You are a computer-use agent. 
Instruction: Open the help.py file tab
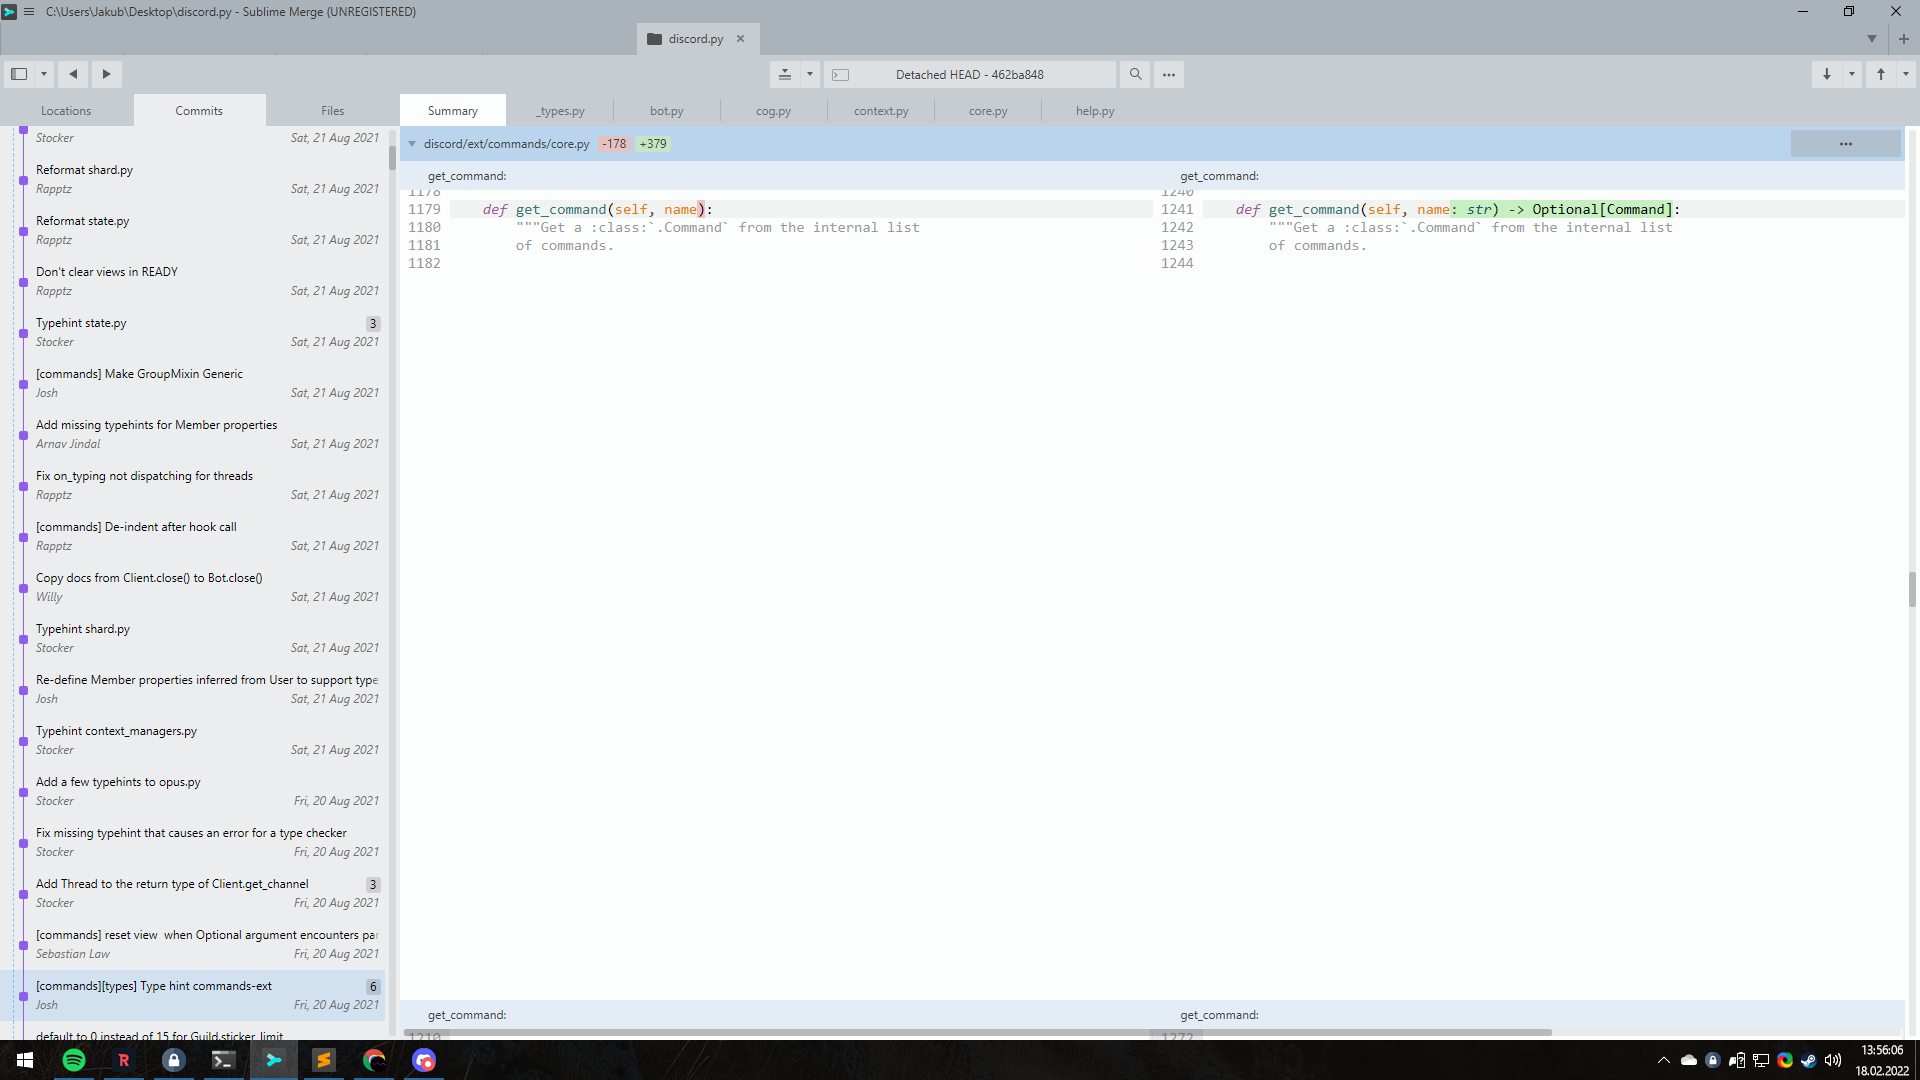click(1095, 111)
